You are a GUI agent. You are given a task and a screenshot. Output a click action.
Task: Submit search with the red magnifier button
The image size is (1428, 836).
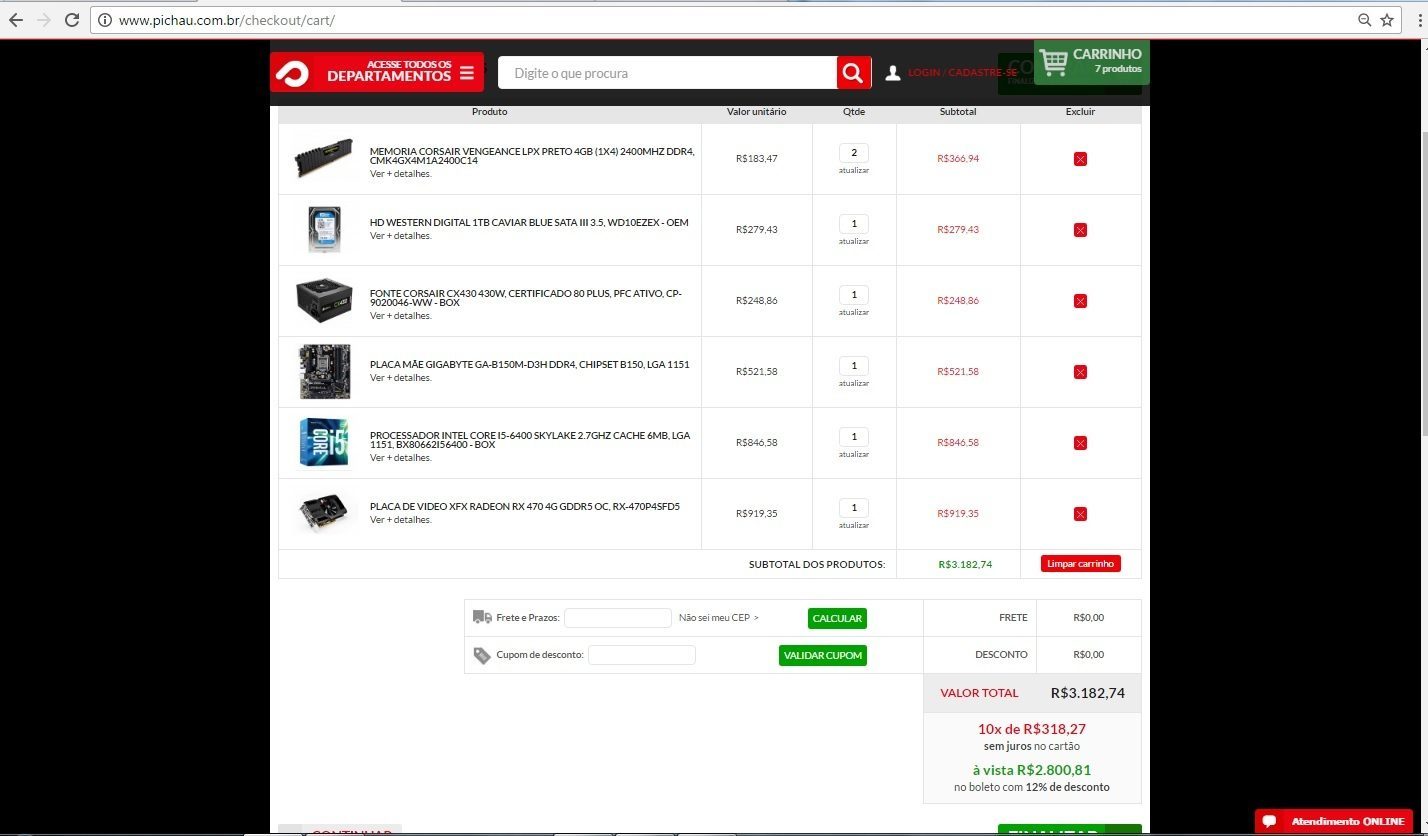853,73
